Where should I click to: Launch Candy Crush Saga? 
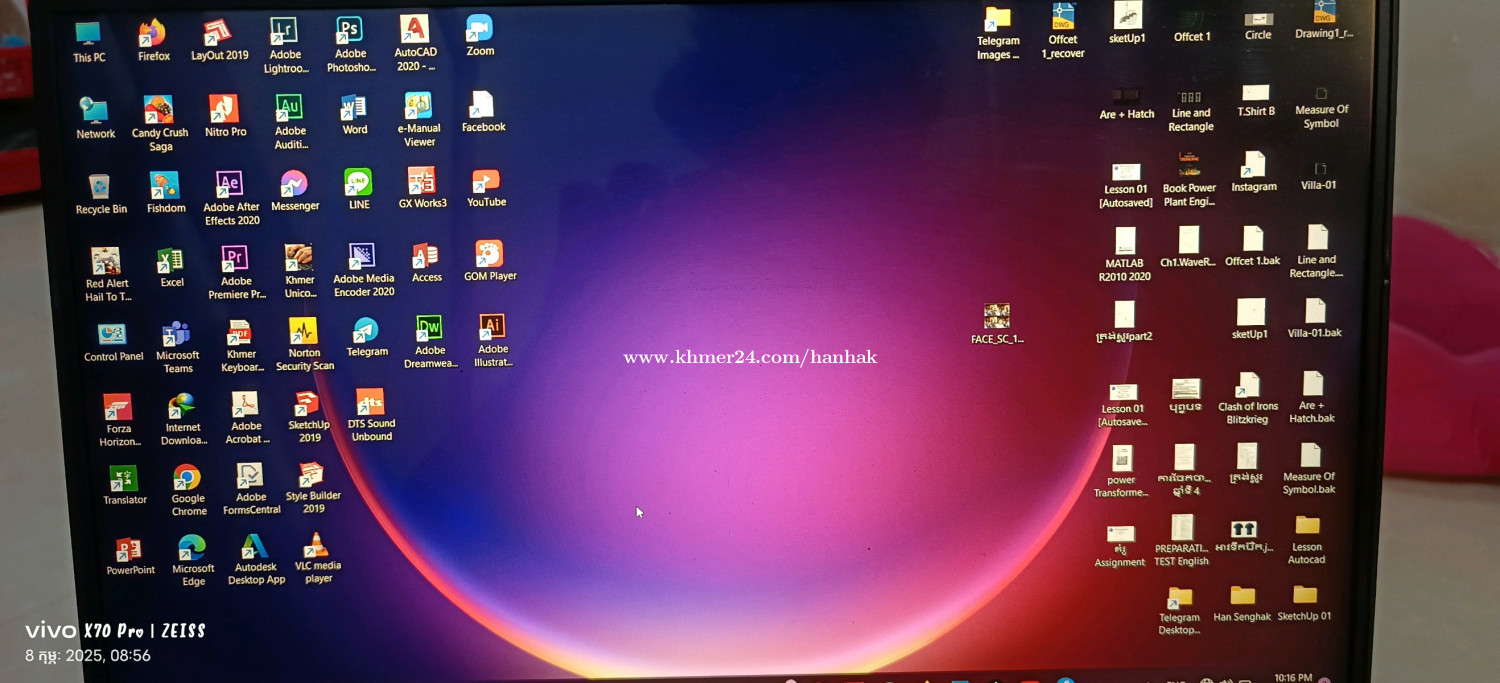[x=160, y=124]
